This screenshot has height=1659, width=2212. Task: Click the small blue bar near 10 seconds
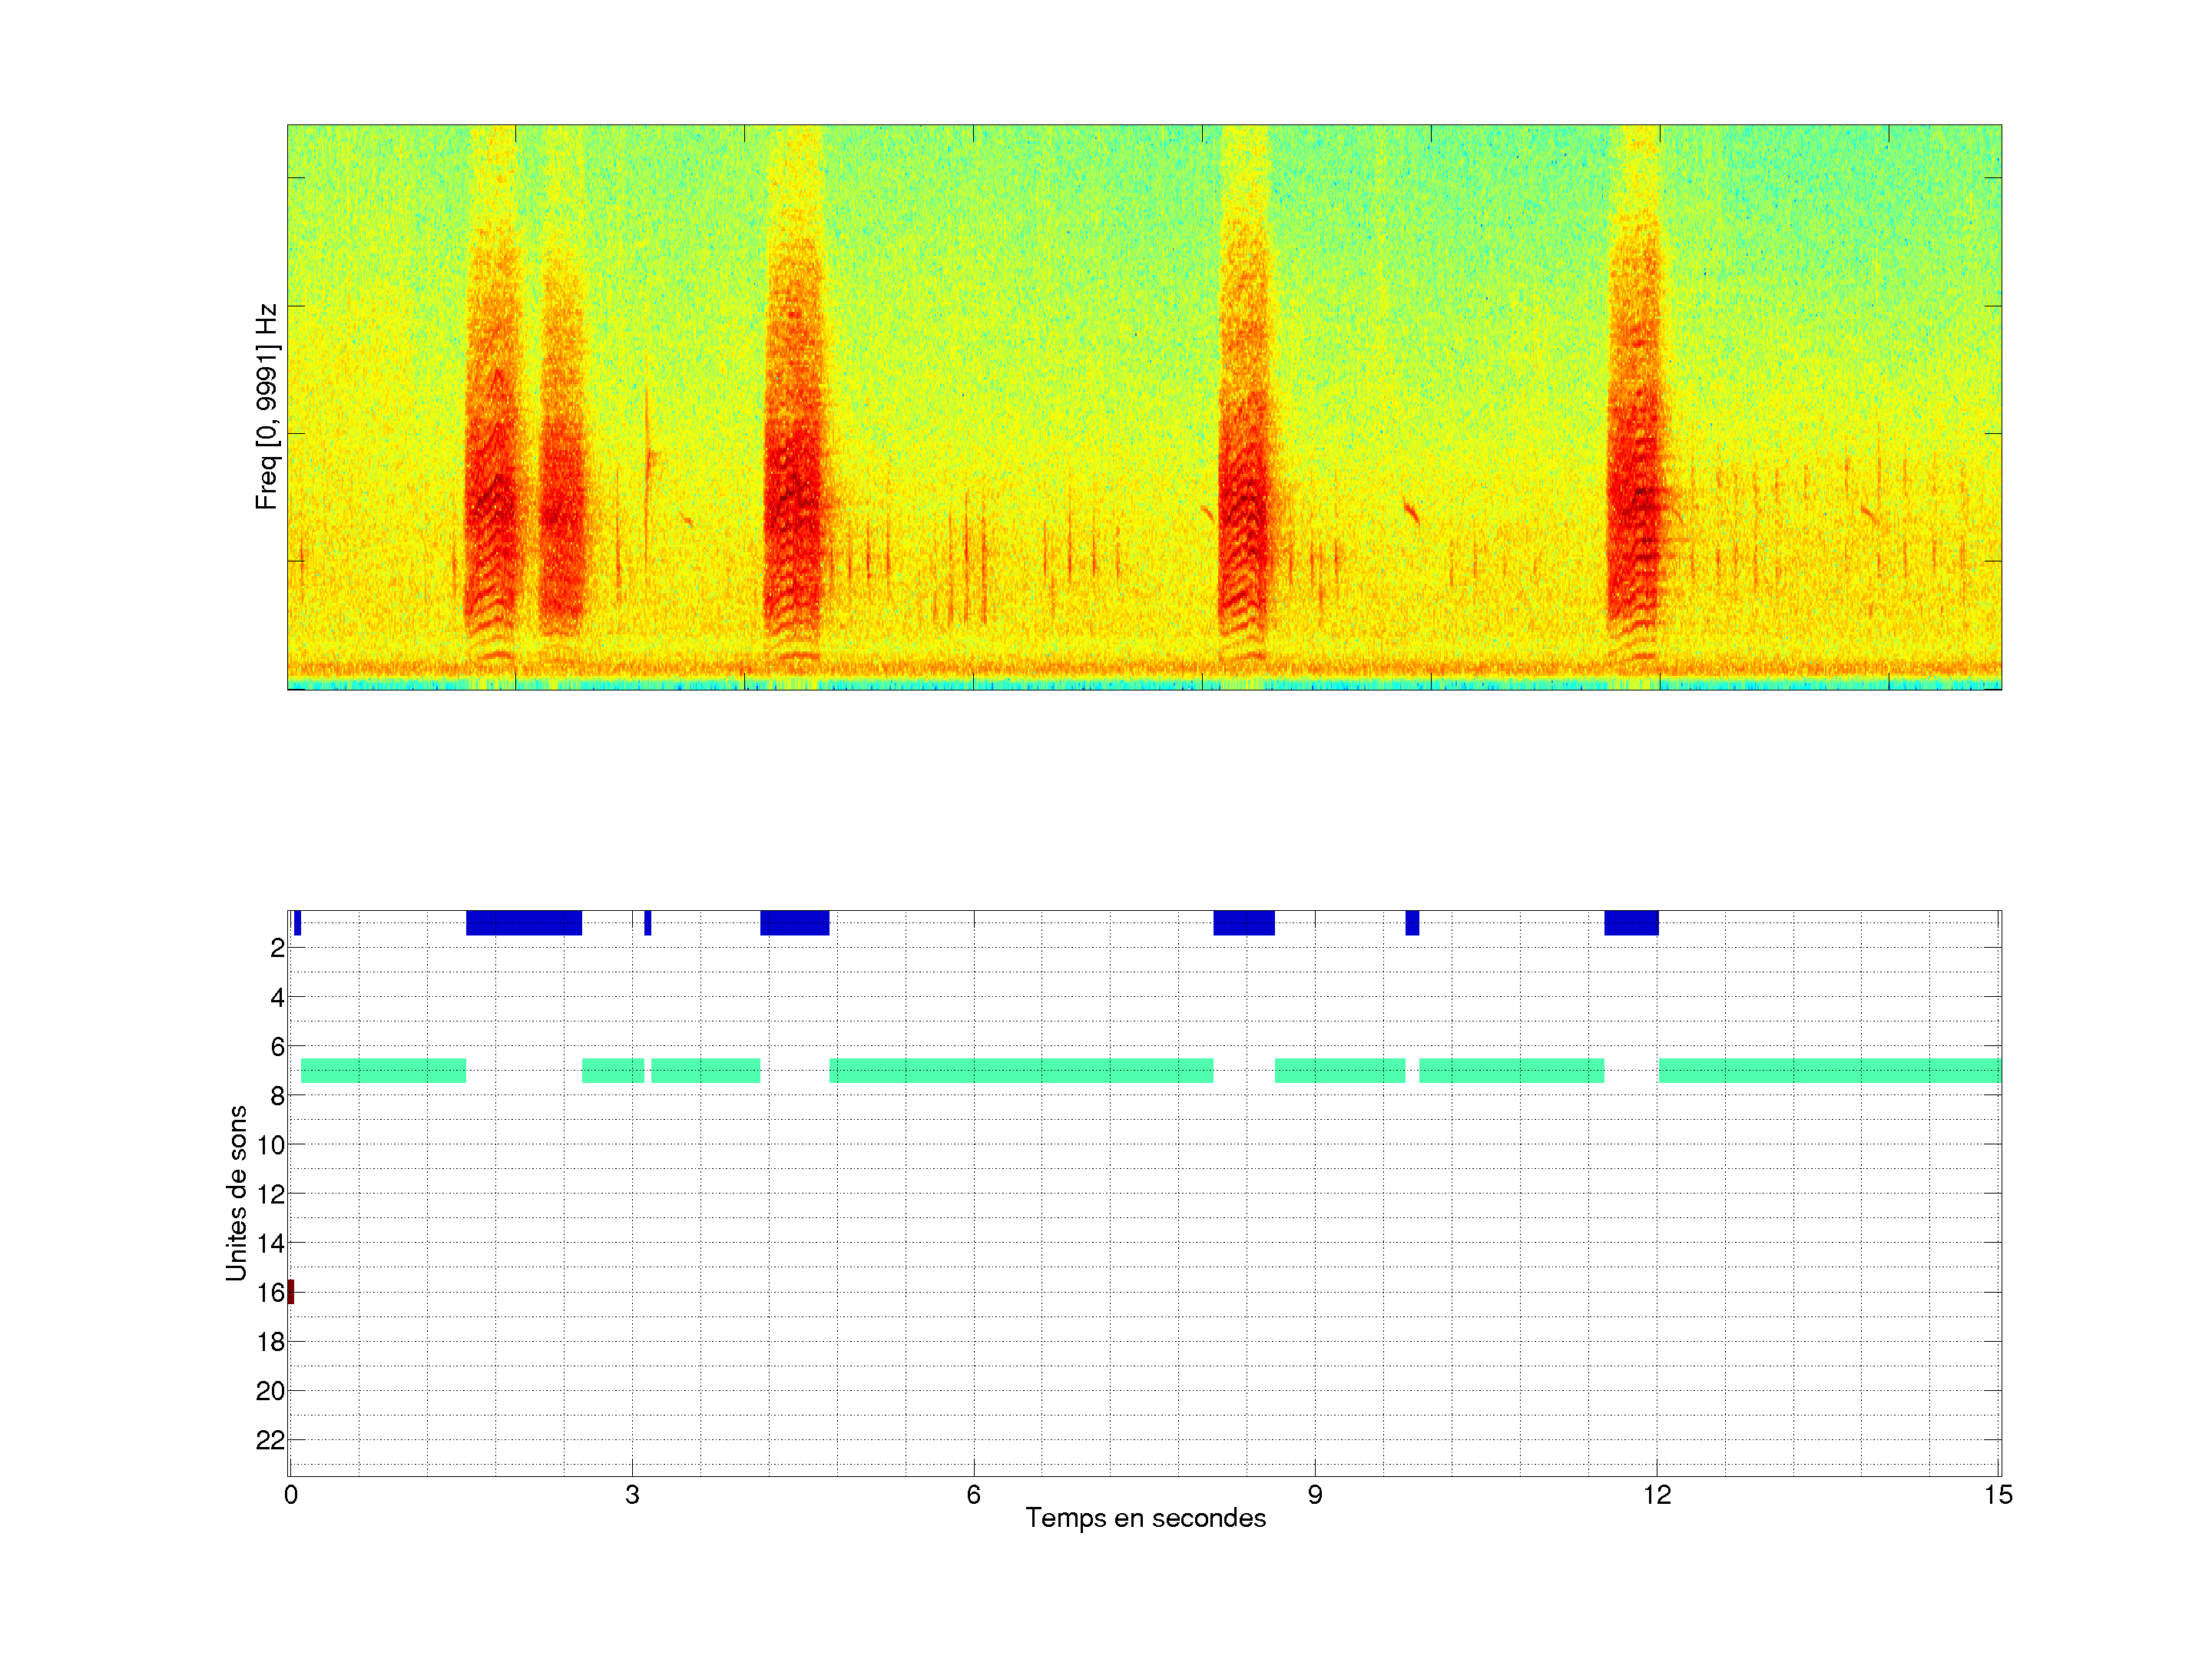click(1412, 923)
